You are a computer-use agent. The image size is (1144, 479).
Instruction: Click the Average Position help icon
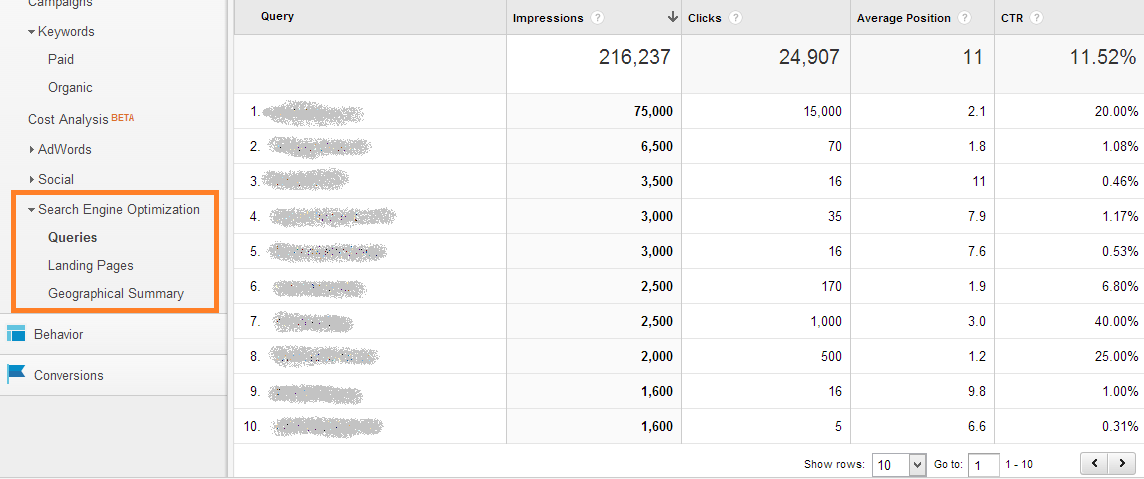[x=964, y=18]
